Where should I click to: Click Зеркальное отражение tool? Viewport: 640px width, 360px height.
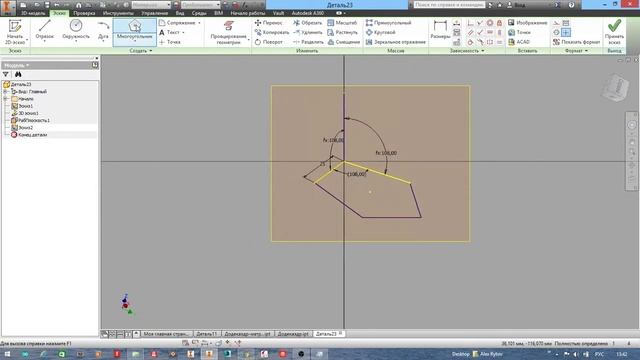click(x=396, y=42)
